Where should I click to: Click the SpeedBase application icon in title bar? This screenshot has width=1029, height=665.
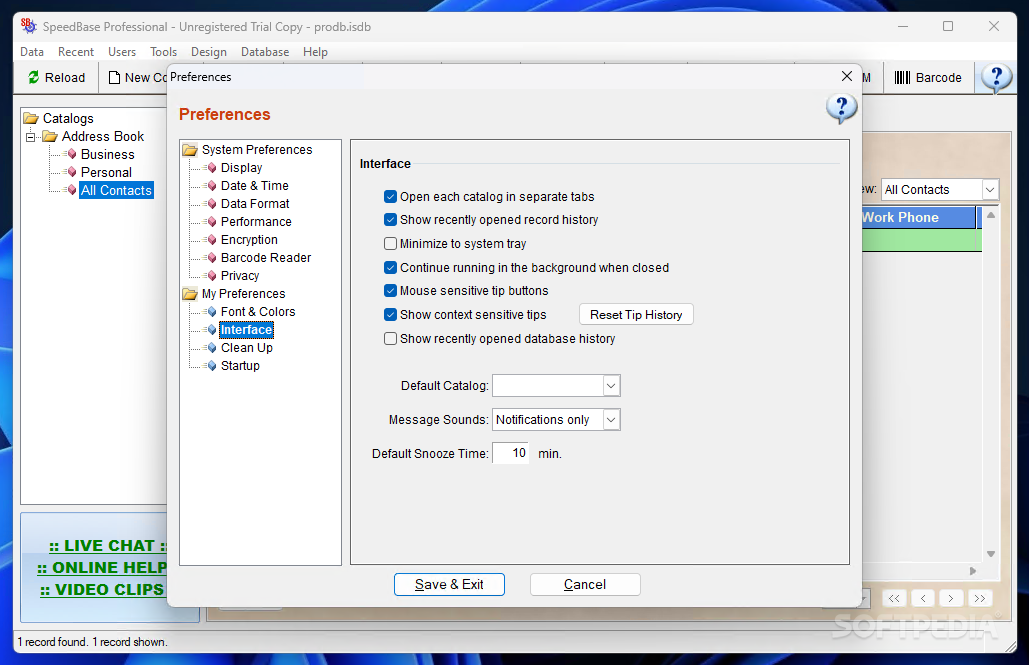pyautogui.click(x=28, y=26)
